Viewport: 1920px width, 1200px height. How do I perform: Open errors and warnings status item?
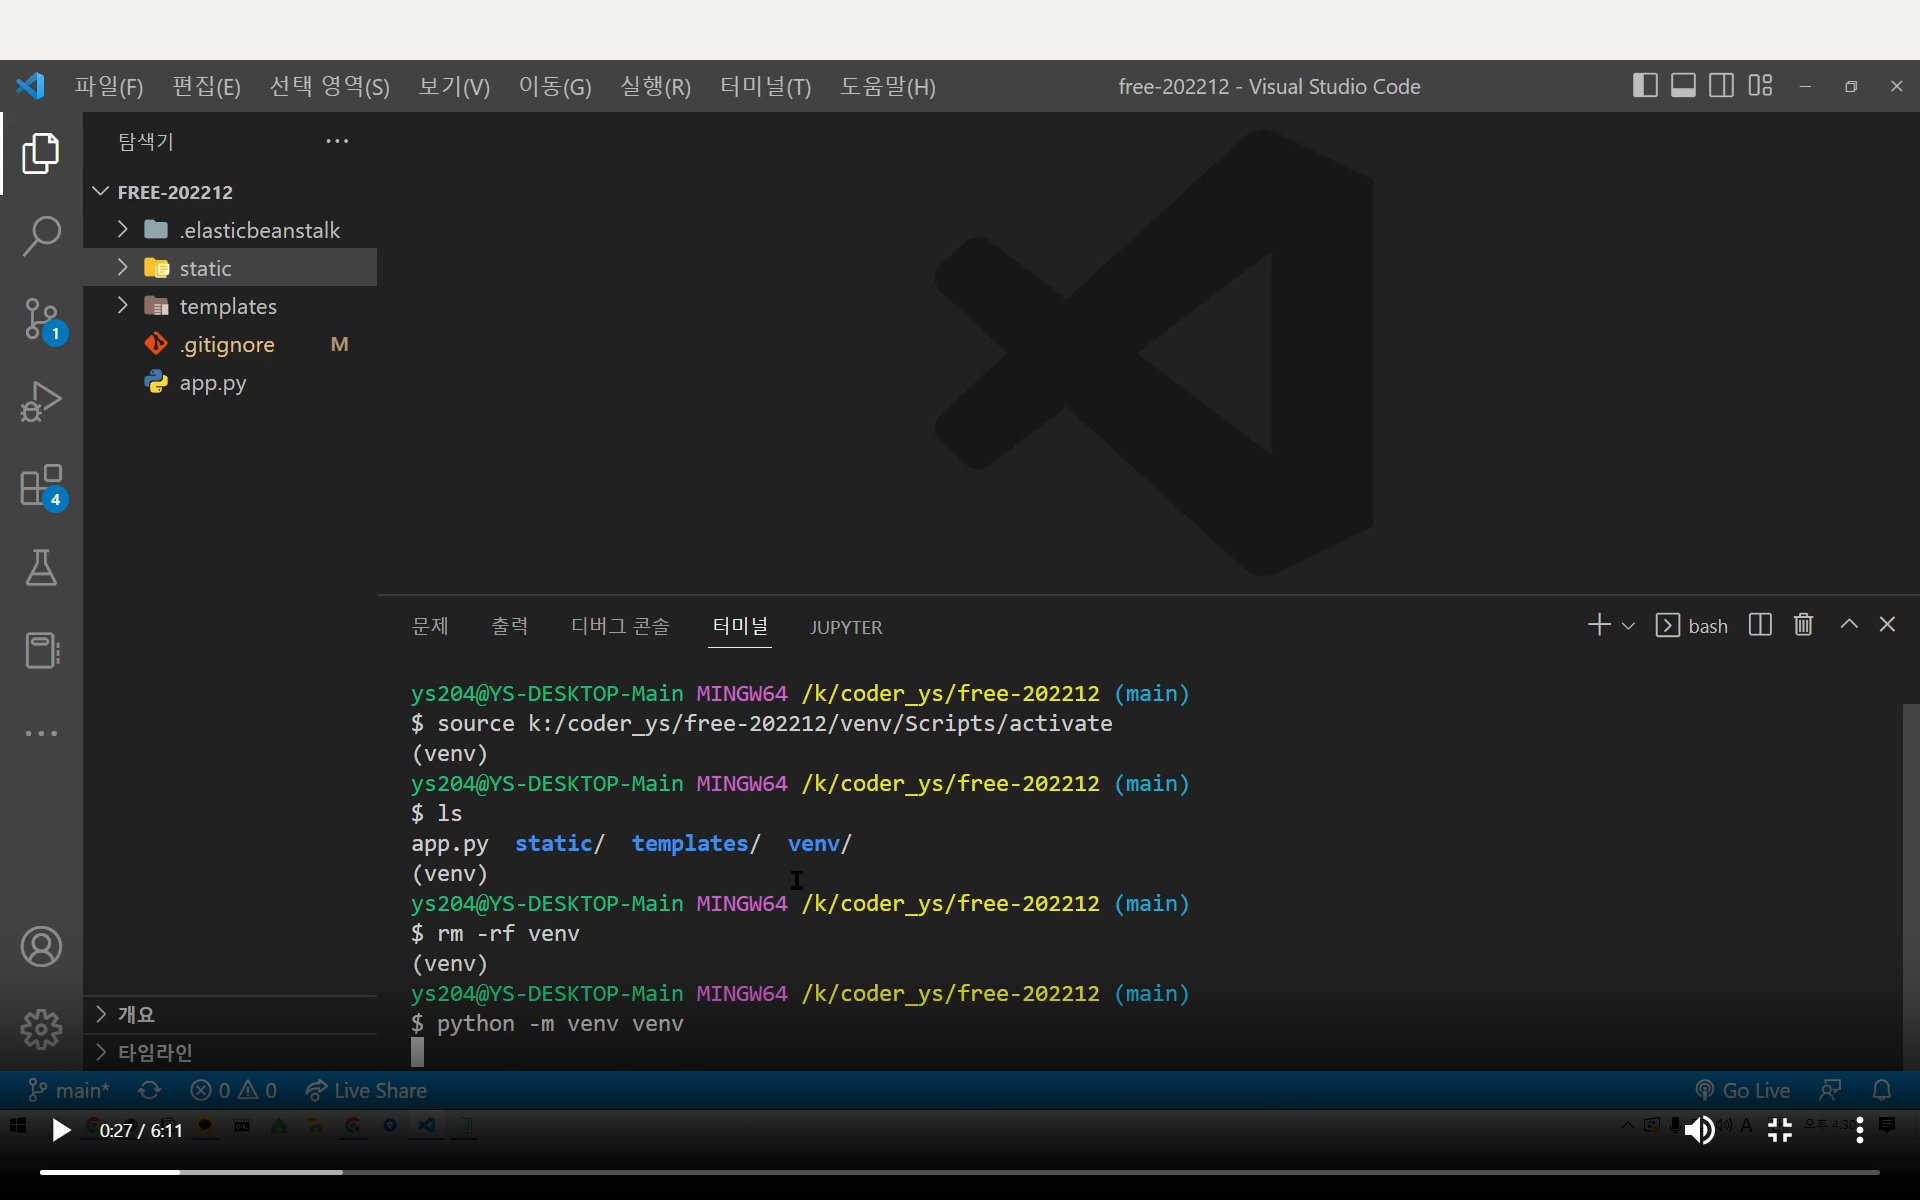pyautogui.click(x=233, y=1090)
